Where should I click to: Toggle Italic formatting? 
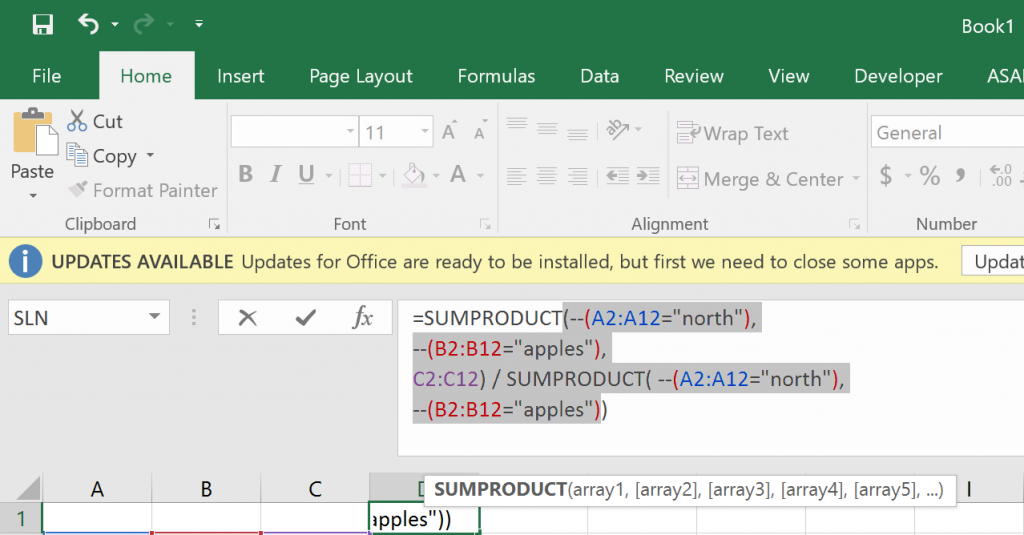[x=276, y=174]
